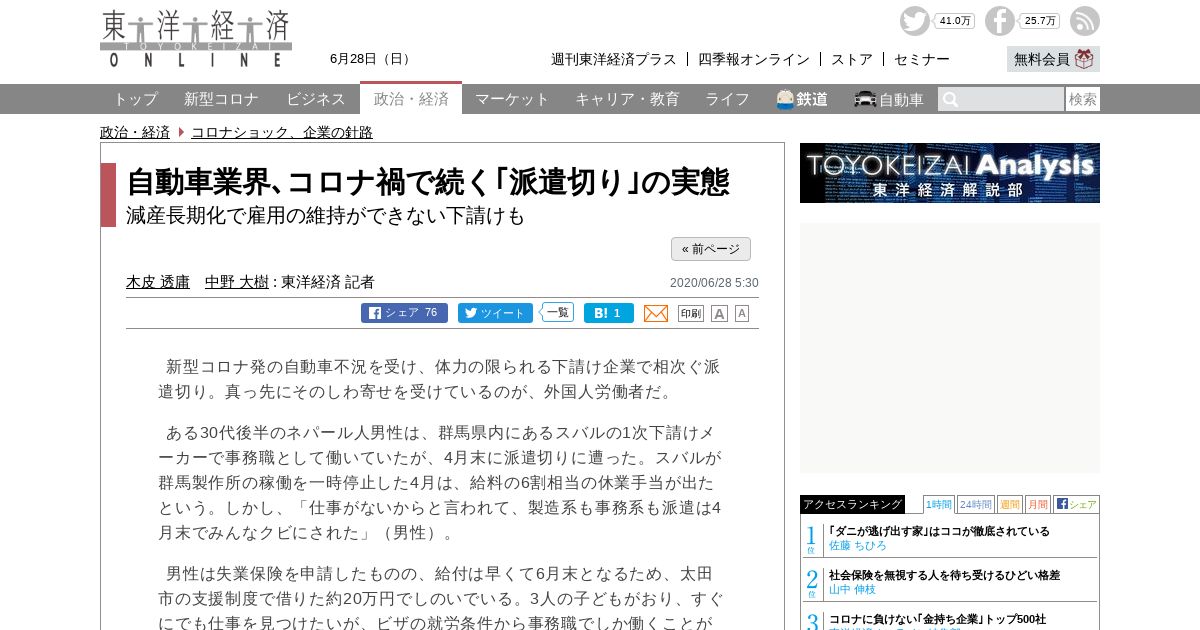Open 四季報オンライン link
The width and height of the screenshot is (1200, 630).
pyautogui.click(x=754, y=59)
